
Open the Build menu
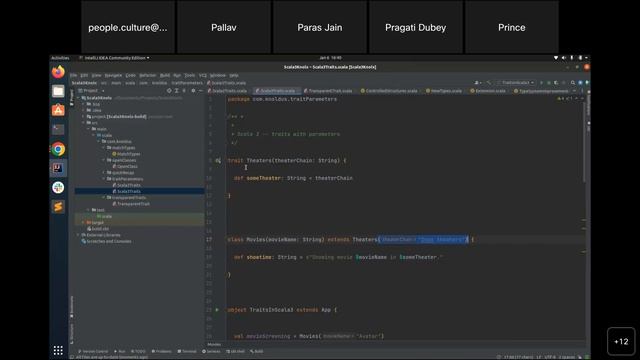165,76
